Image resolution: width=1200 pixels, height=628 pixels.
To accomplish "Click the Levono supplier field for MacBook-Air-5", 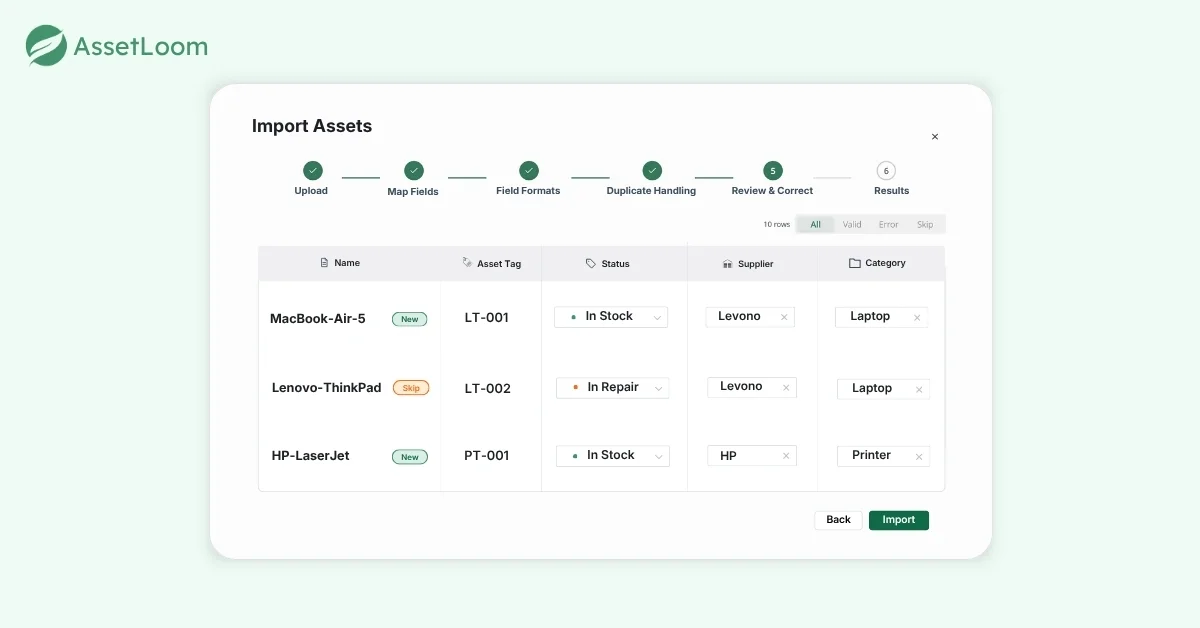I will [x=750, y=317].
